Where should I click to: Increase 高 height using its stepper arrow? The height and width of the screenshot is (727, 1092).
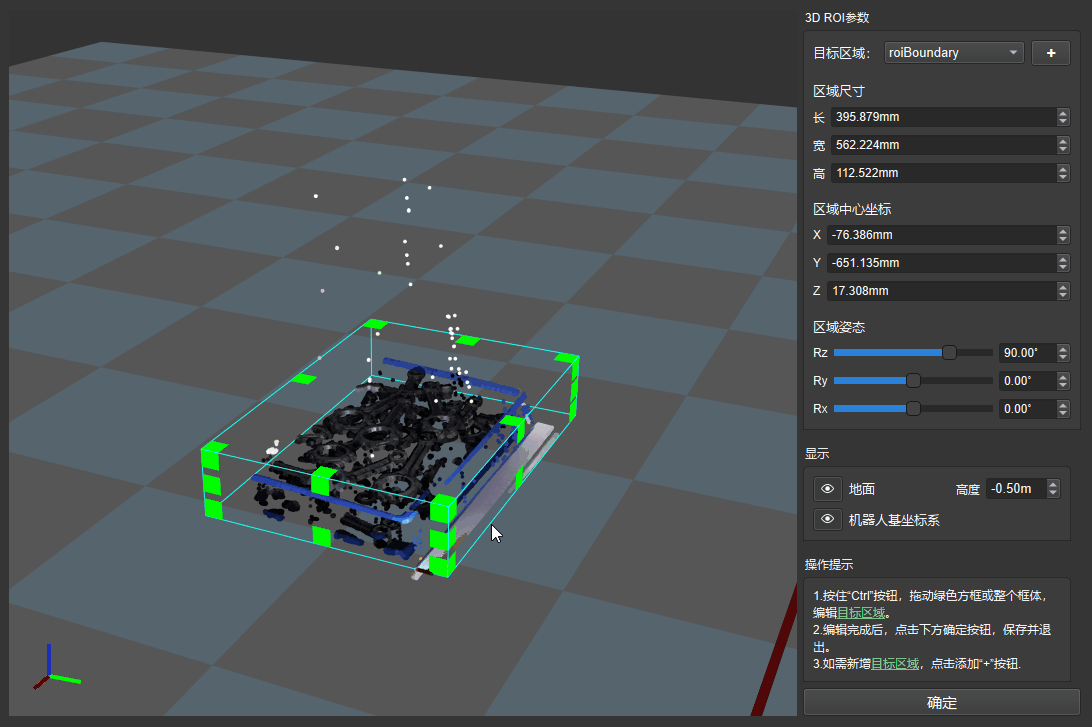pos(1062,169)
